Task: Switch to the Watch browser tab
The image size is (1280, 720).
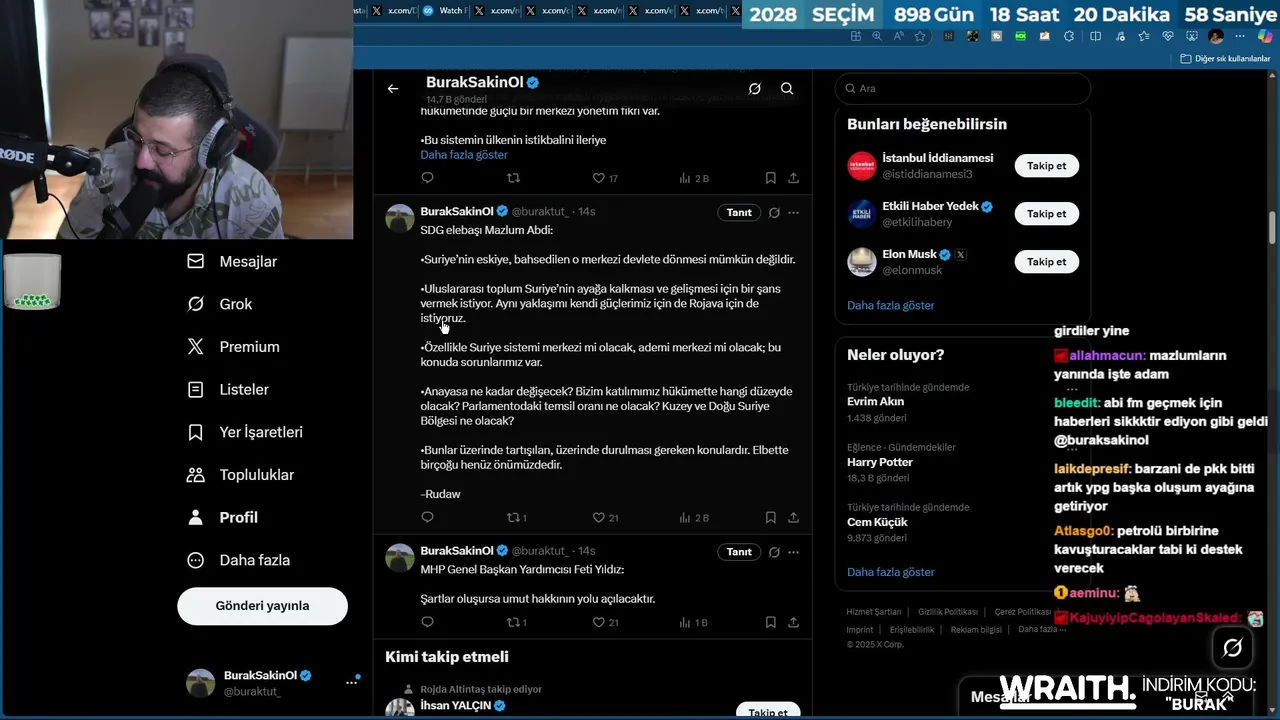Action: click(x=443, y=11)
